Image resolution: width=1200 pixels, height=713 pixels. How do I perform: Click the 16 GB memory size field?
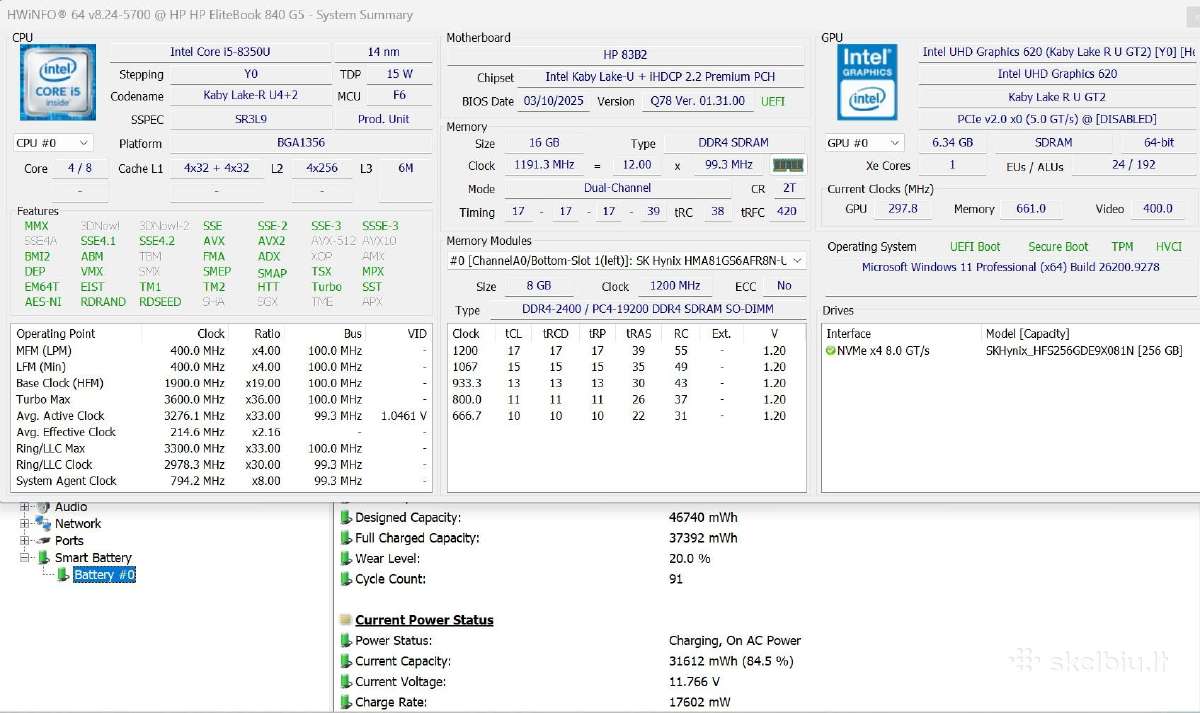[544, 143]
